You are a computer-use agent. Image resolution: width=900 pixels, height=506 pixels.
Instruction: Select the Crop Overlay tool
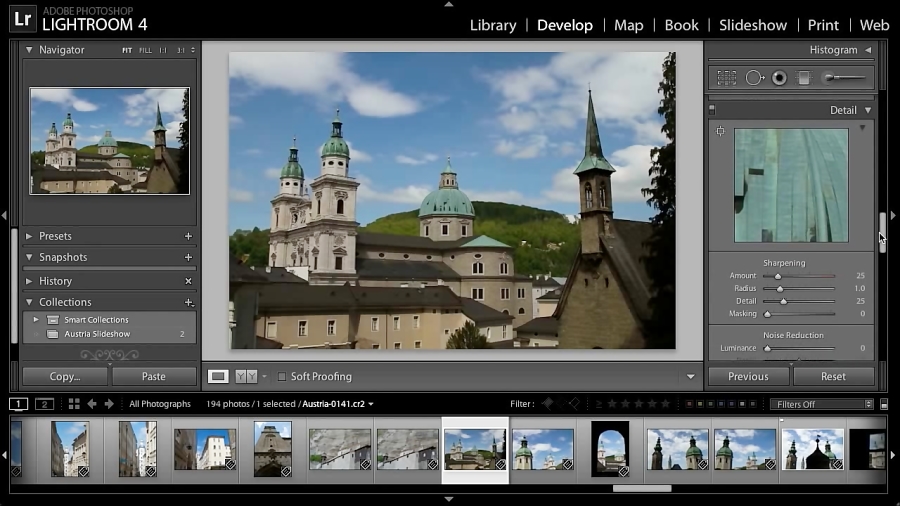pos(726,77)
